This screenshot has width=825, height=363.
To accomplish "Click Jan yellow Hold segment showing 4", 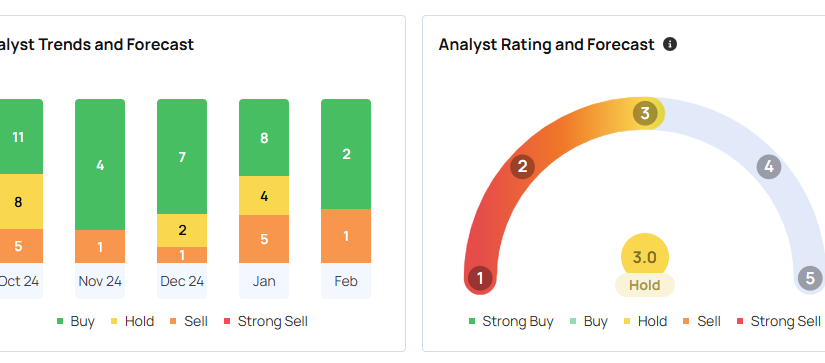I will [264, 196].
